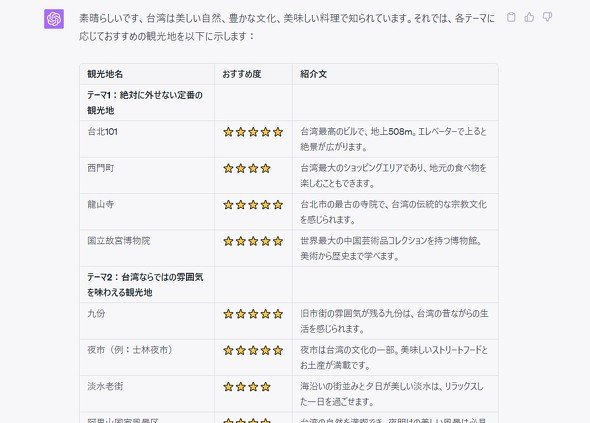This screenshot has height=423, width=590.
Task: Copy the response with the clipboard icon
Action: pyautogui.click(x=511, y=17)
